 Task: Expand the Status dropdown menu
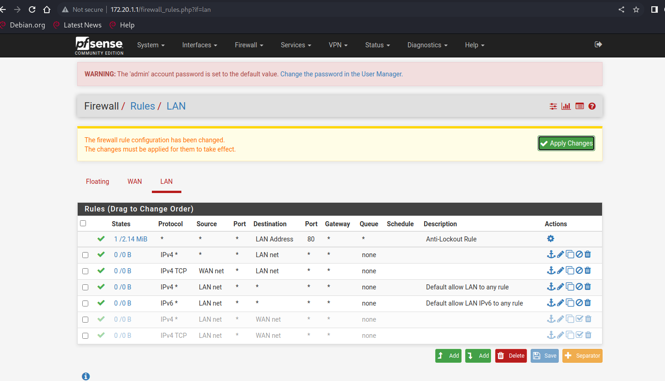[x=377, y=45]
